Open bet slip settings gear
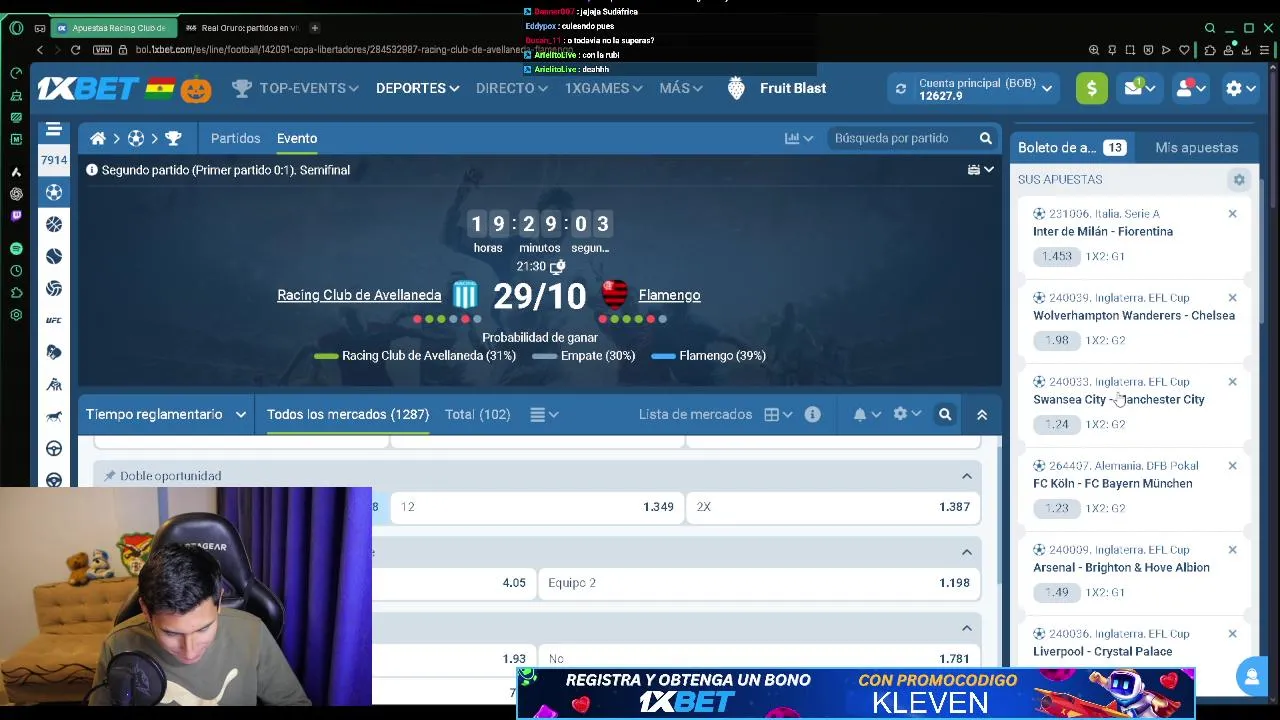1280x720 pixels. 1239,180
